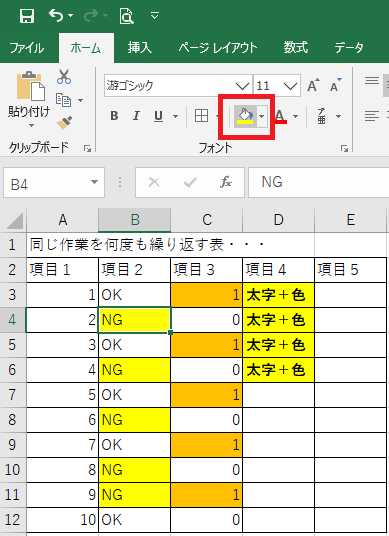Click the 項目 5 header cell
The height and width of the screenshot is (536, 389).
[351, 270]
